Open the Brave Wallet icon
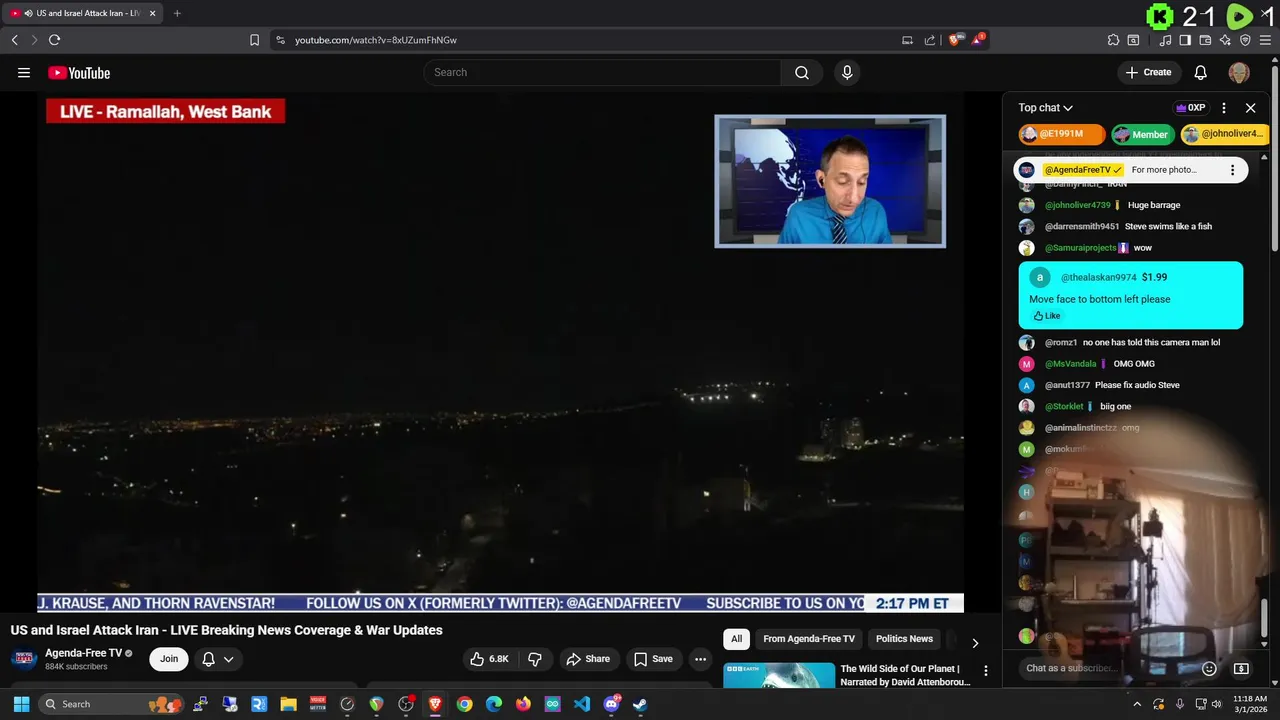The width and height of the screenshot is (1280, 720). pyautogui.click(x=1205, y=40)
